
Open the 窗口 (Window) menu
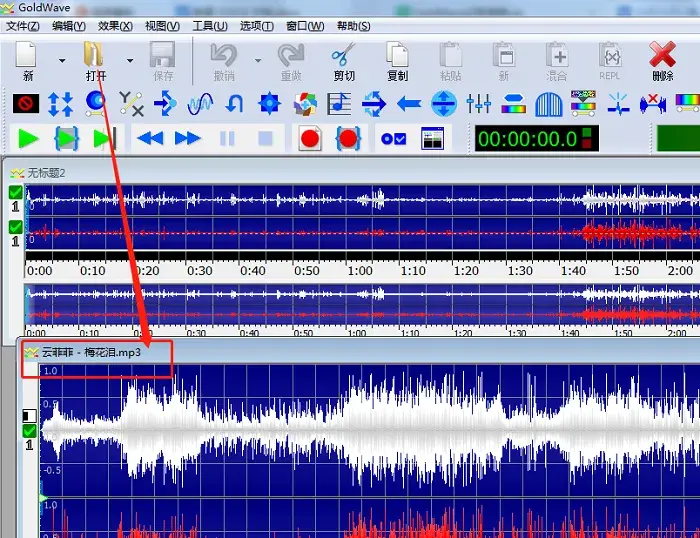[x=305, y=26]
